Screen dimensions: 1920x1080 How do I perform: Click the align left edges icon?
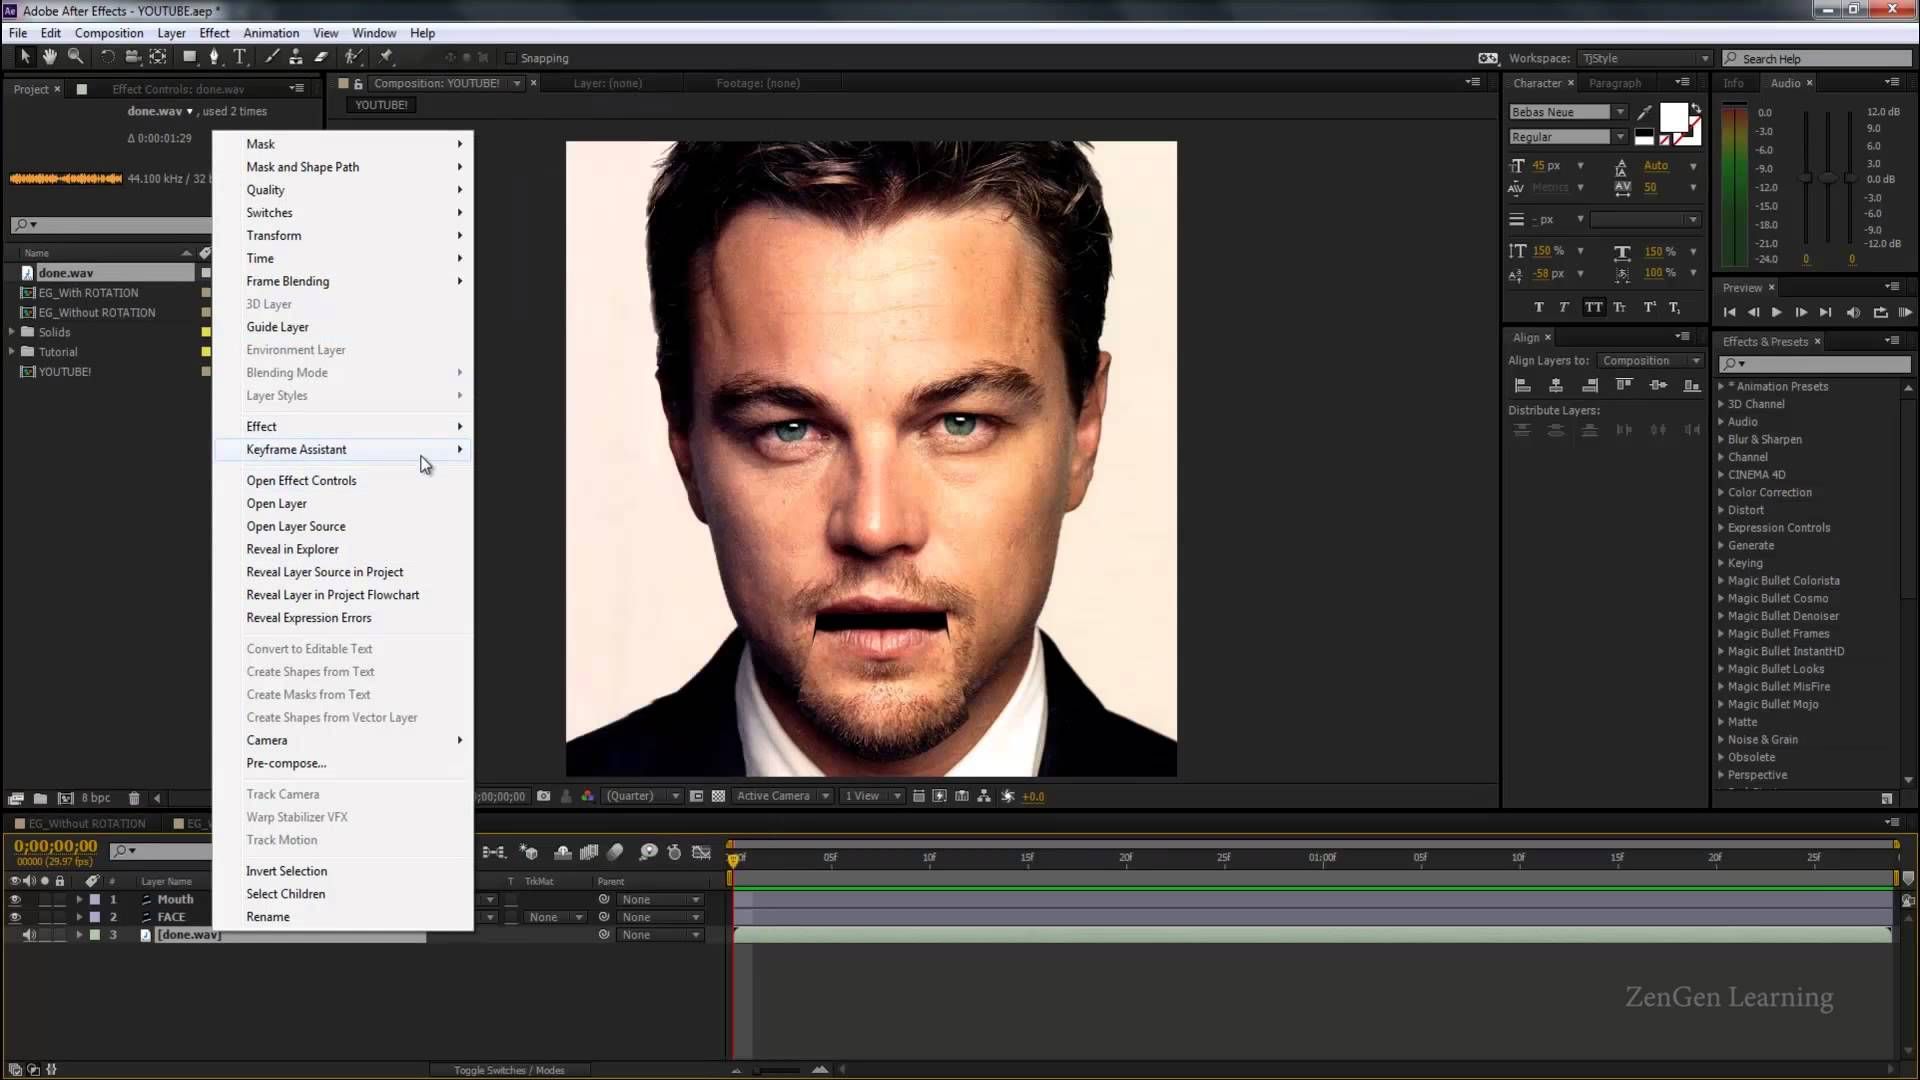tap(1522, 385)
